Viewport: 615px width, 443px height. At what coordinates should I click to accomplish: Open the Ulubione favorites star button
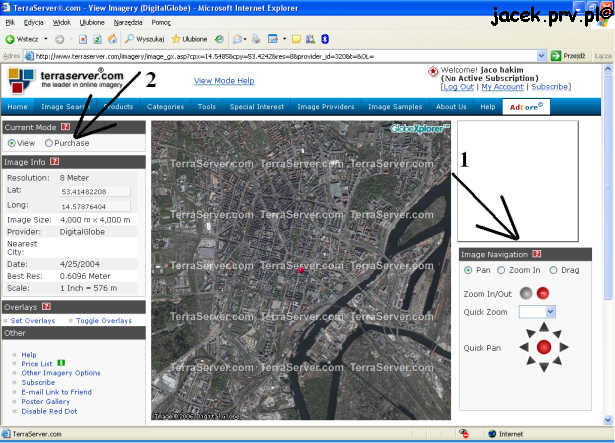tap(189, 39)
